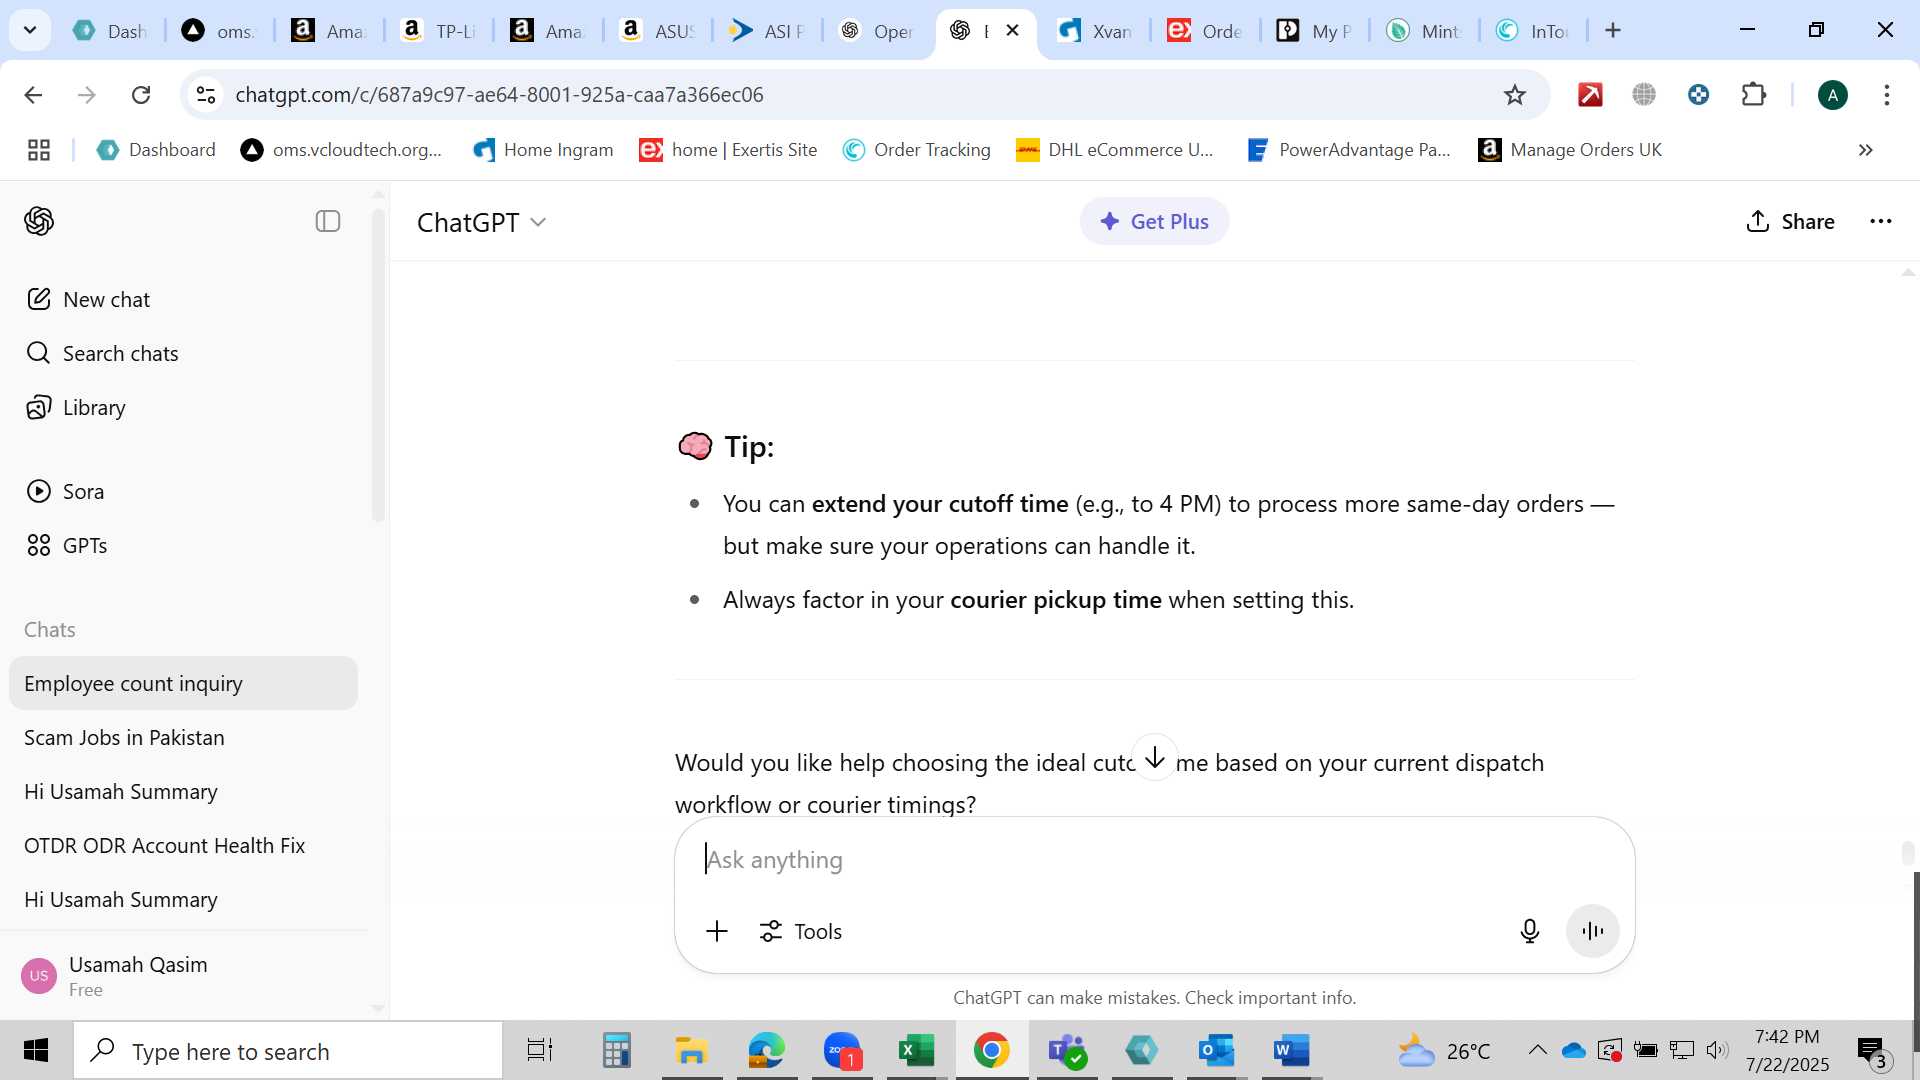Show more bookmarks with the double chevron

point(1865,150)
